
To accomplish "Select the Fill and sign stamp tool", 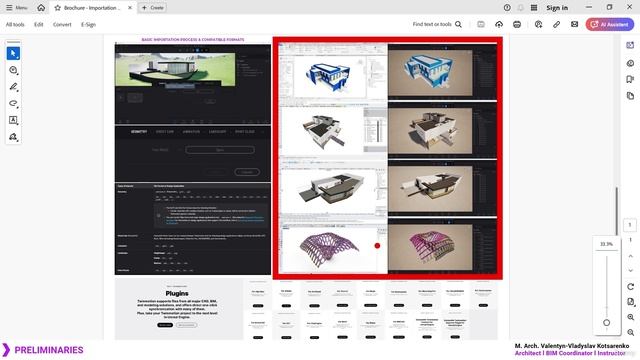I will [x=13, y=137].
